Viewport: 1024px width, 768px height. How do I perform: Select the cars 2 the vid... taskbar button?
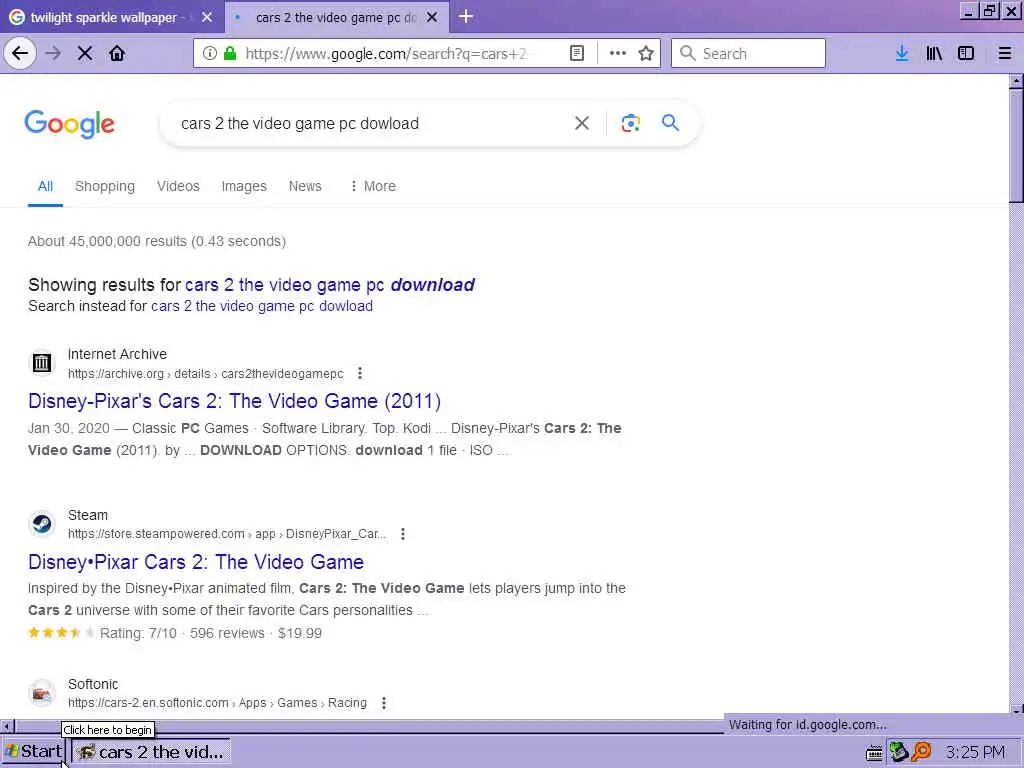coord(151,752)
